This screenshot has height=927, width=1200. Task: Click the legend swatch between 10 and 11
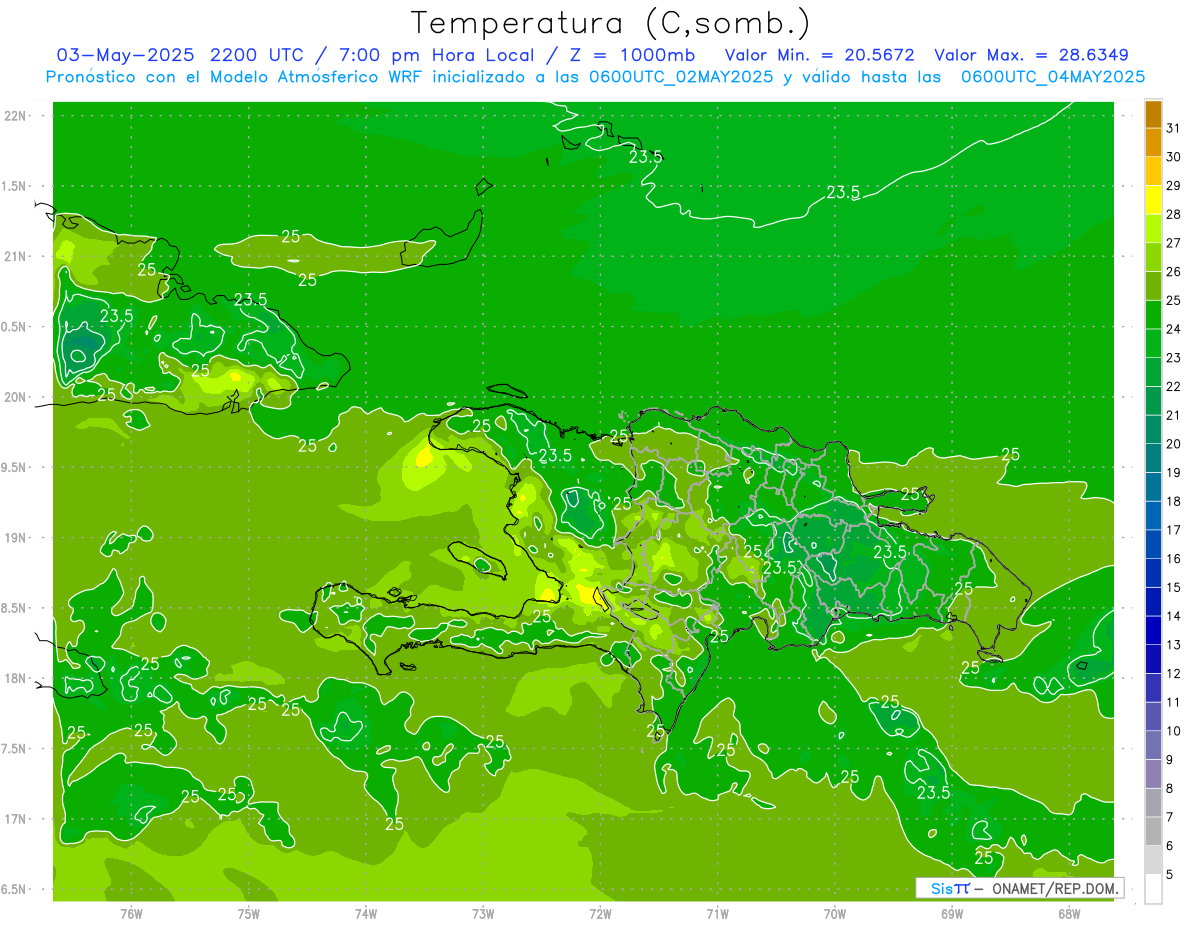click(1154, 717)
